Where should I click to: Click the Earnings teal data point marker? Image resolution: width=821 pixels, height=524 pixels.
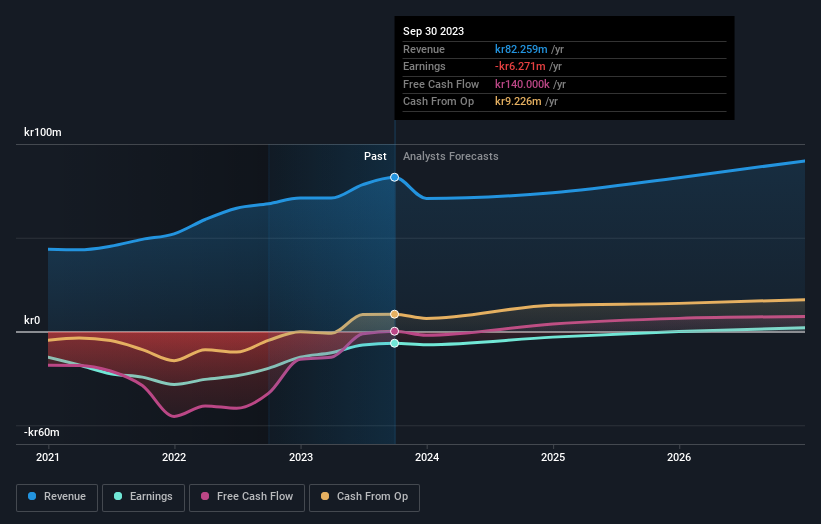point(394,343)
